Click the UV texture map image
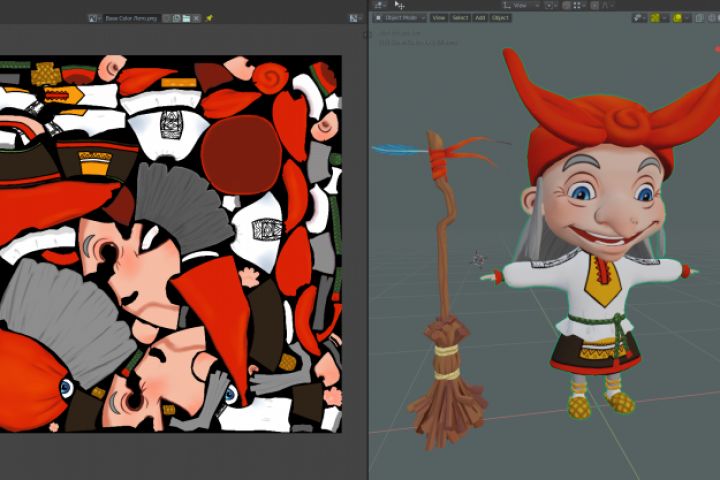Viewport: 720px width, 480px height. [x=171, y=244]
